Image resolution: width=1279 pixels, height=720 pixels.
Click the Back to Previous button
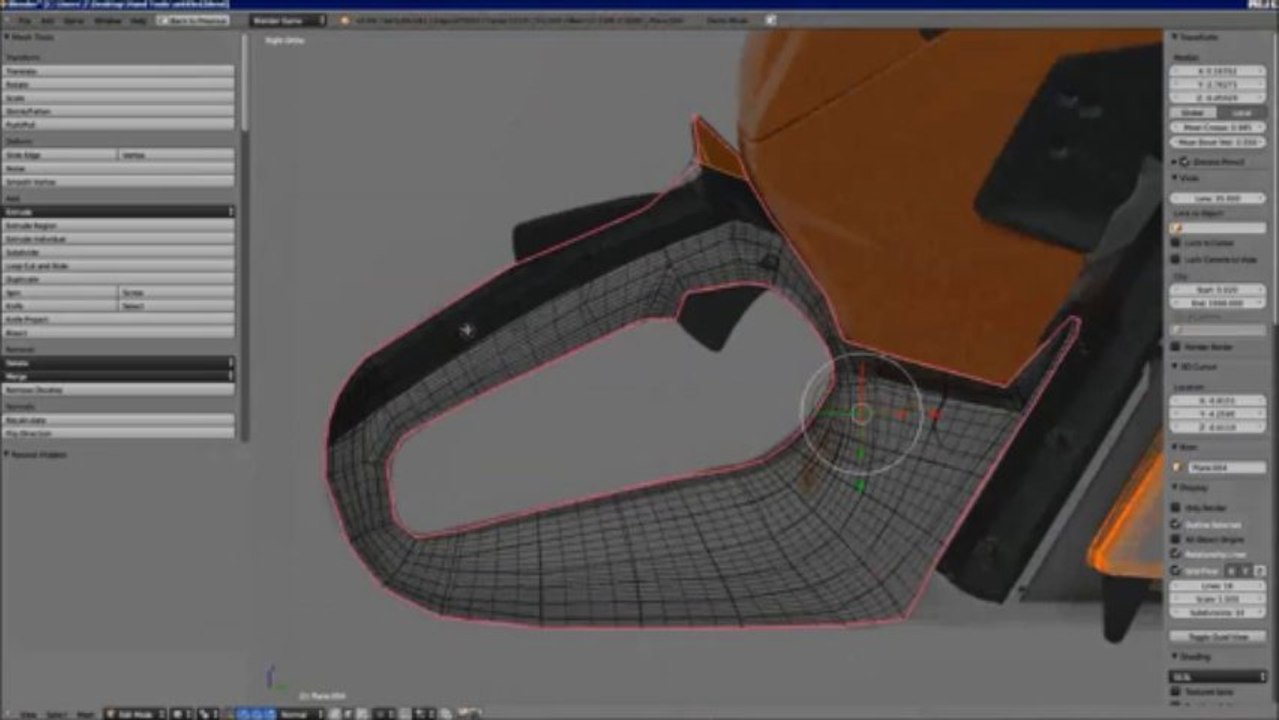[x=193, y=20]
